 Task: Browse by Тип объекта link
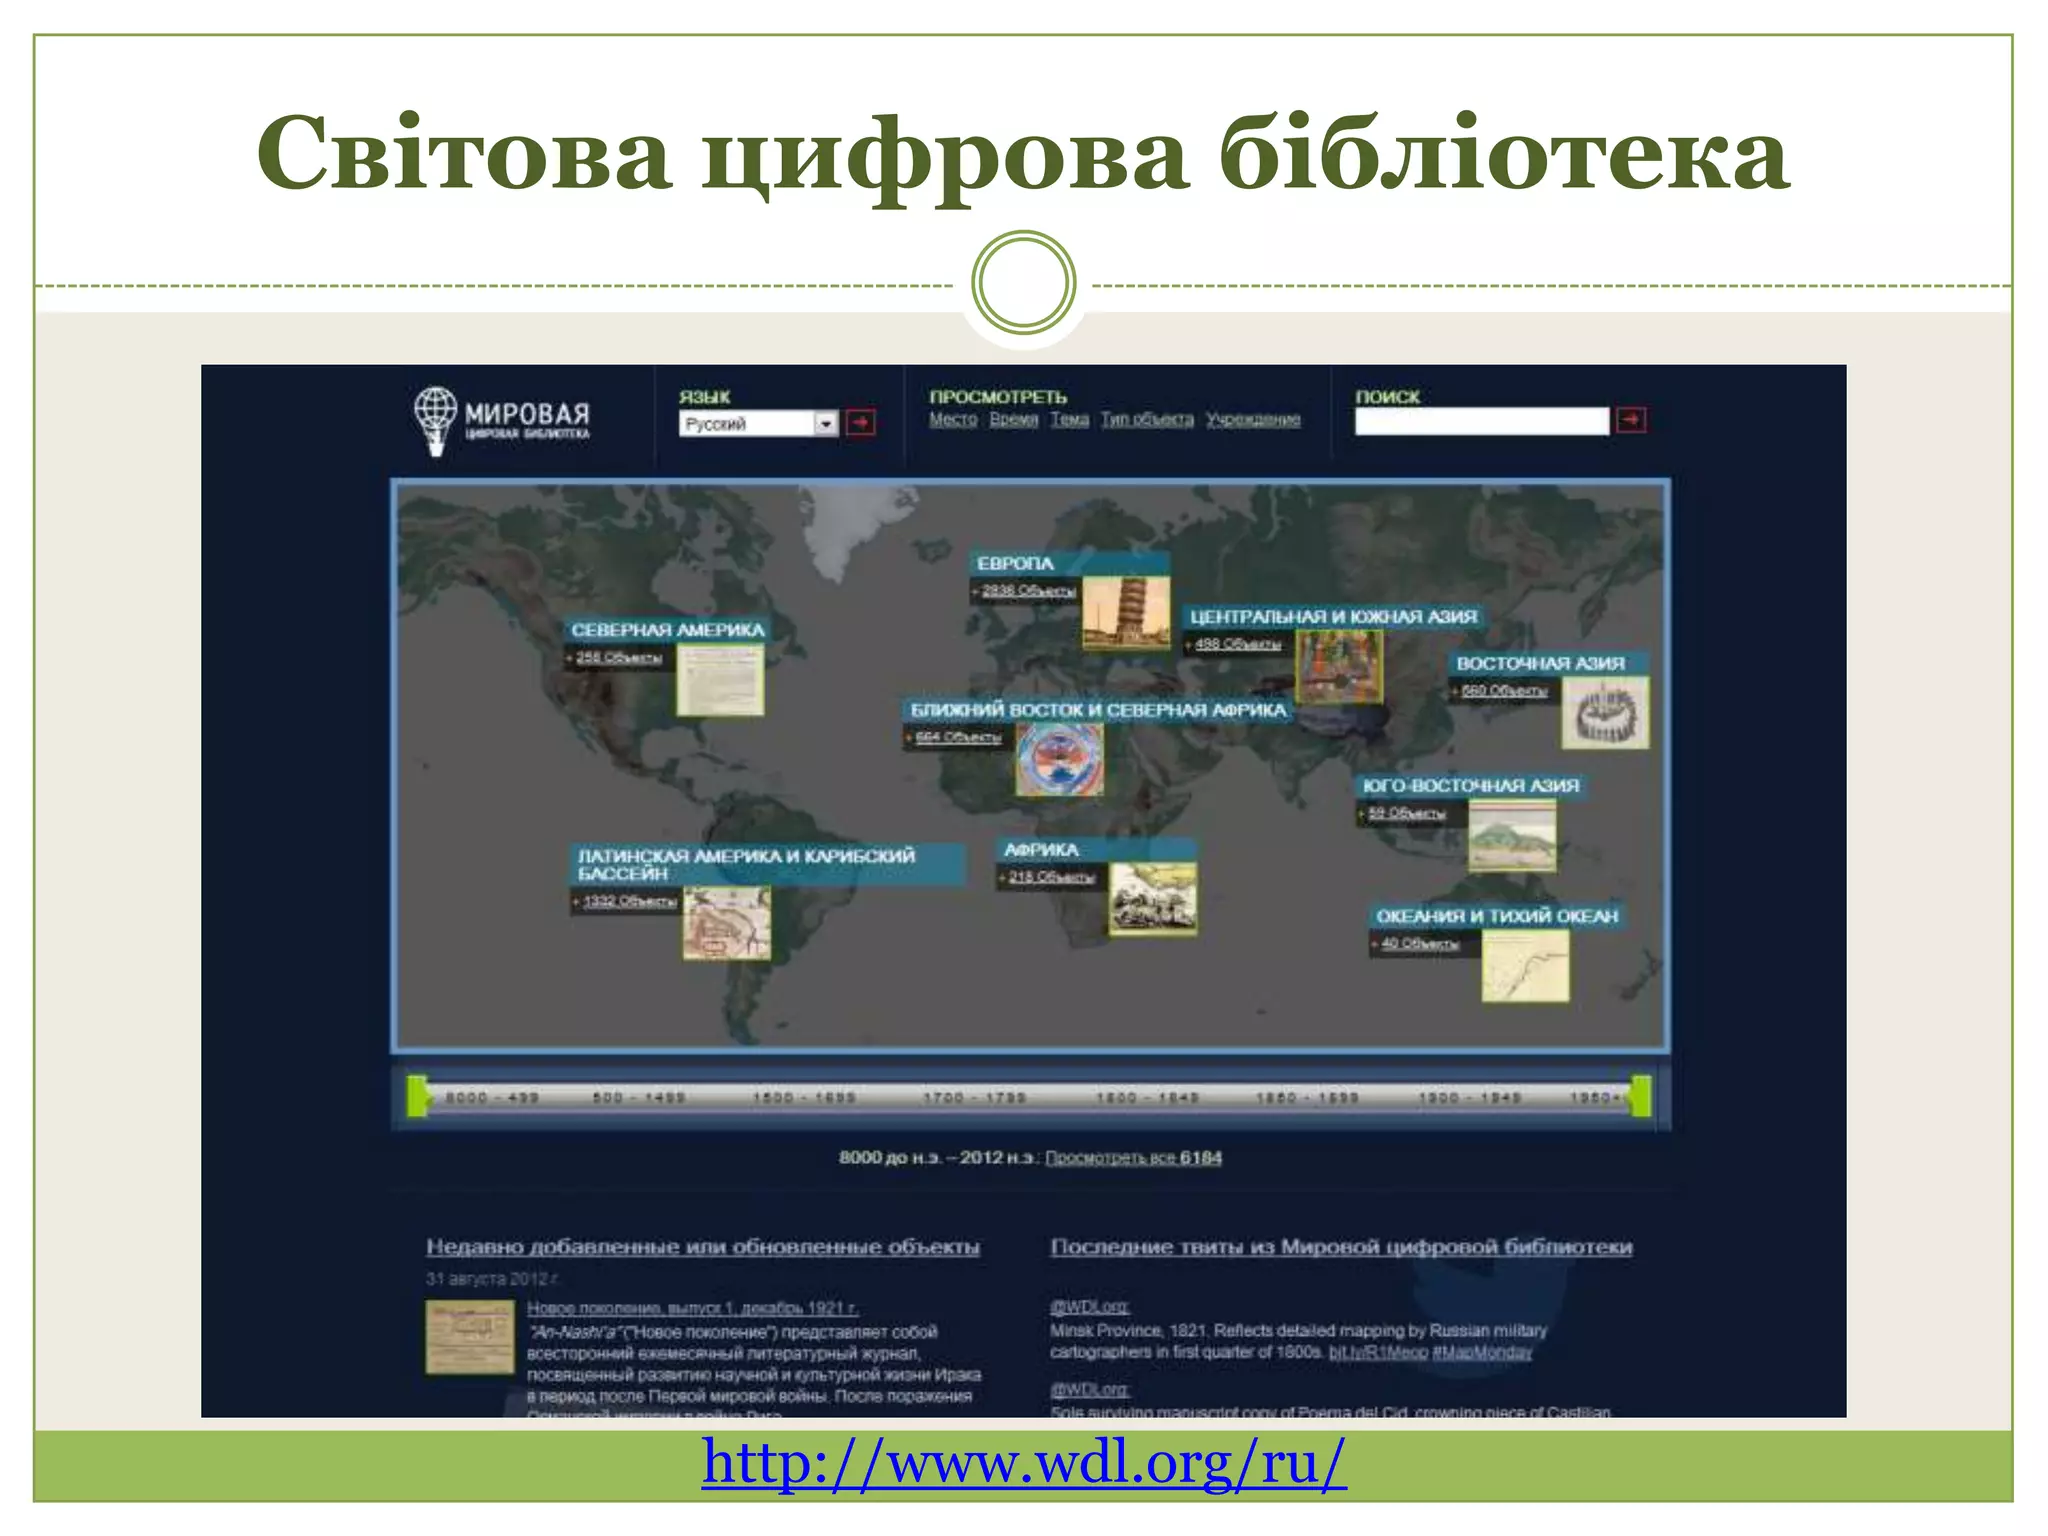click(x=1147, y=419)
